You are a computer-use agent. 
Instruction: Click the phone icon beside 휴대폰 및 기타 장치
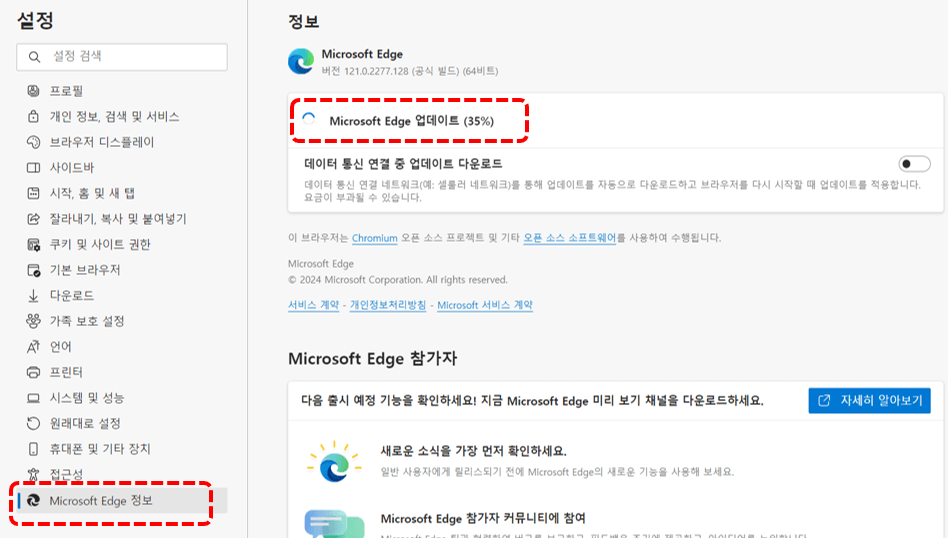pyautogui.click(x=33, y=449)
